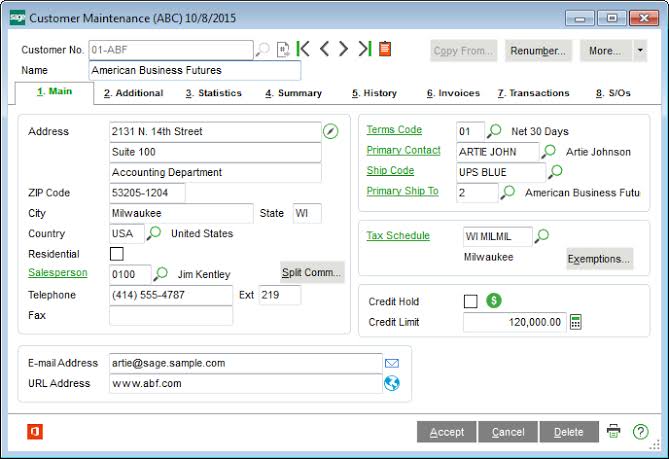Click the Name field
This screenshot has height=459, width=669.
195,70
